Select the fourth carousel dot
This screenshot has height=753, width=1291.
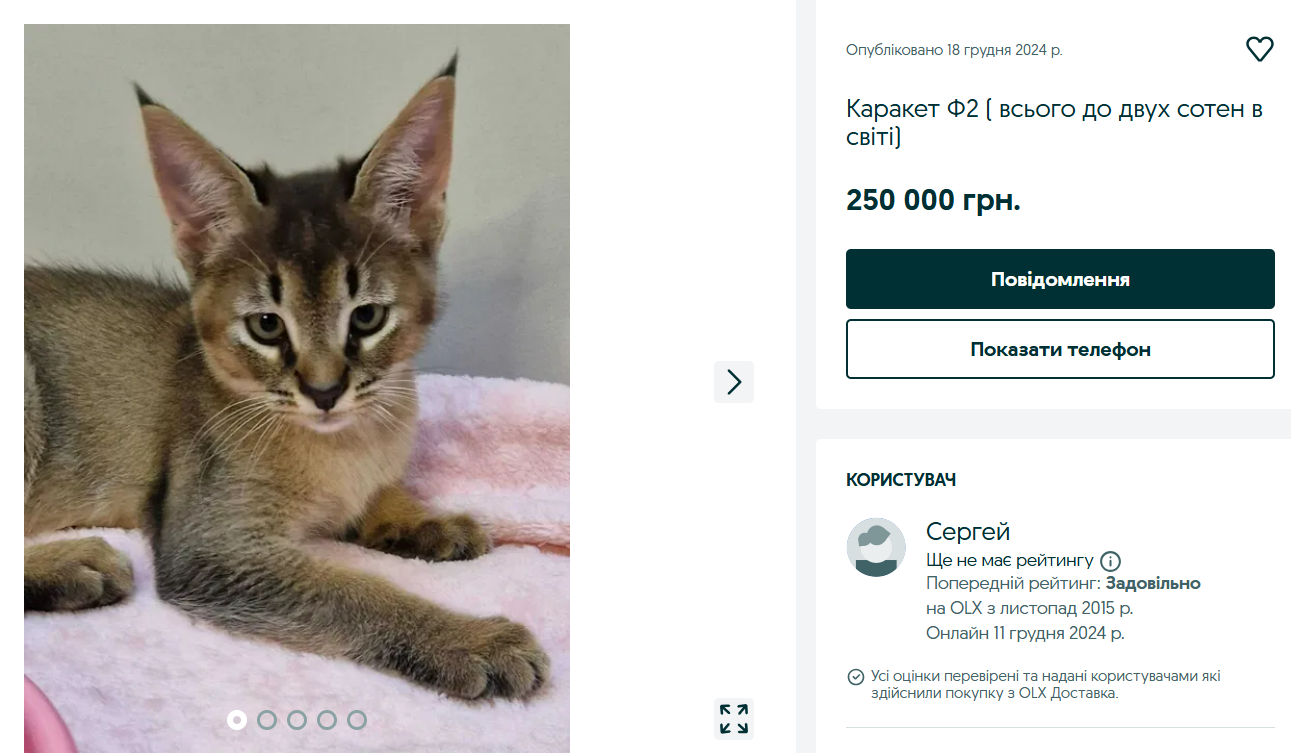point(327,719)
